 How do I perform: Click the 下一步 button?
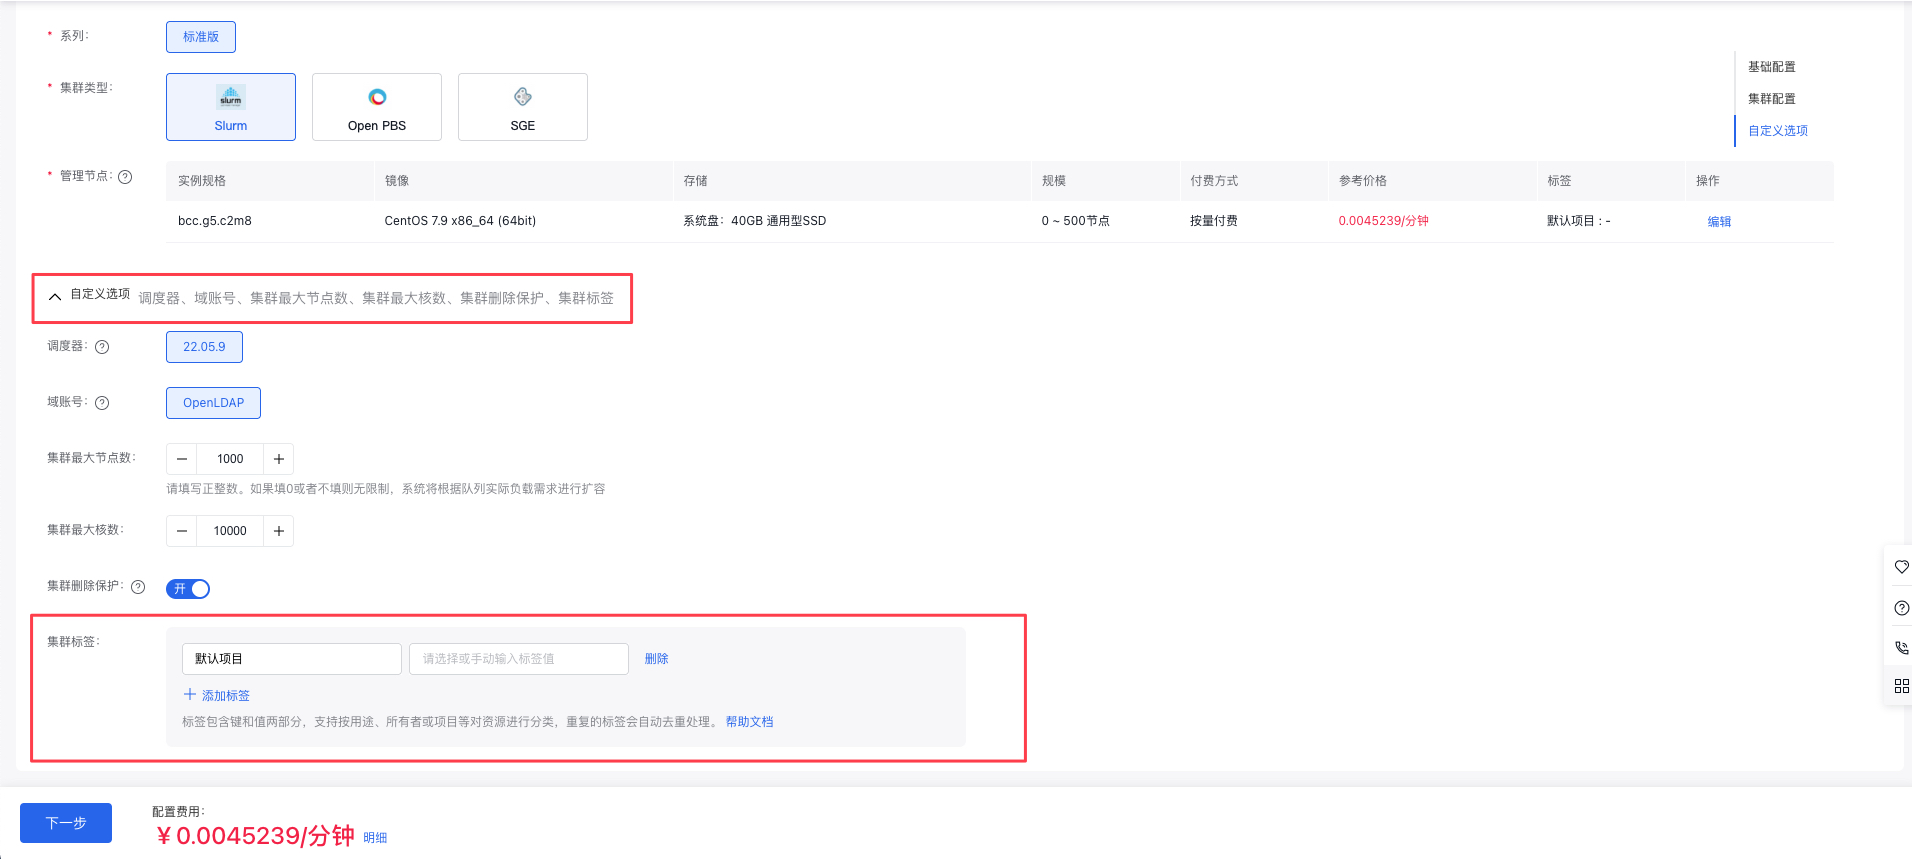click(66, 823)
